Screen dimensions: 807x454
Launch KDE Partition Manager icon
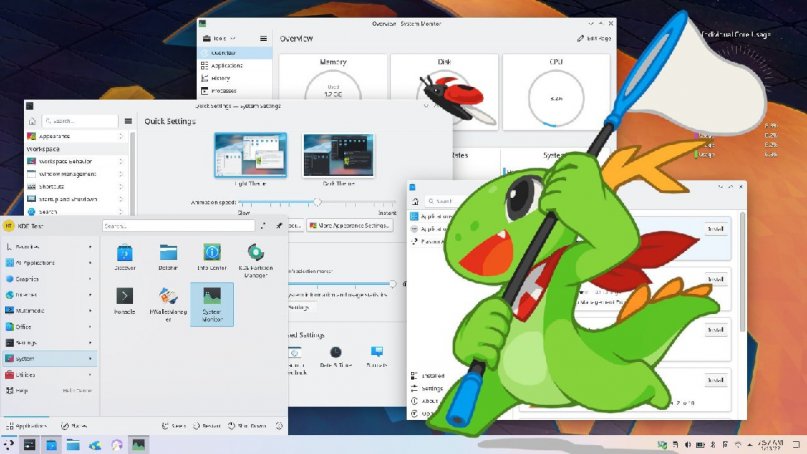pos(256,256)
